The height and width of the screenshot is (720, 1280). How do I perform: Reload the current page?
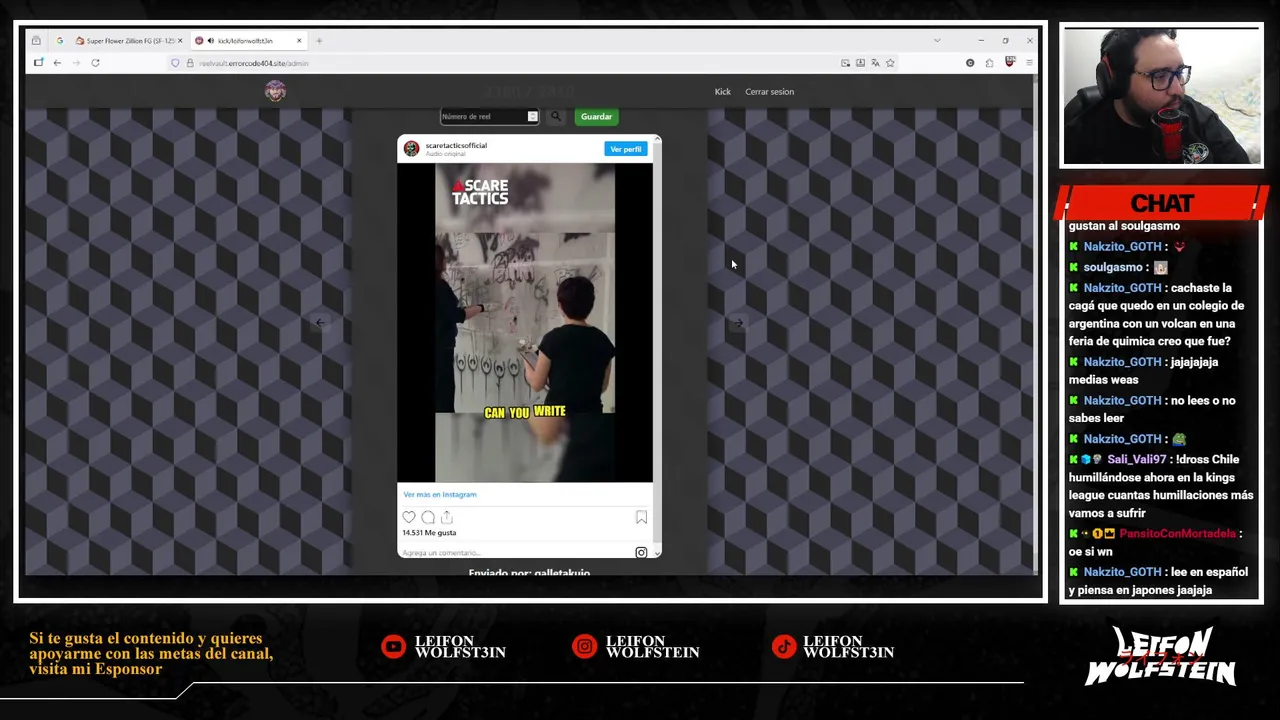pos(95,63)
